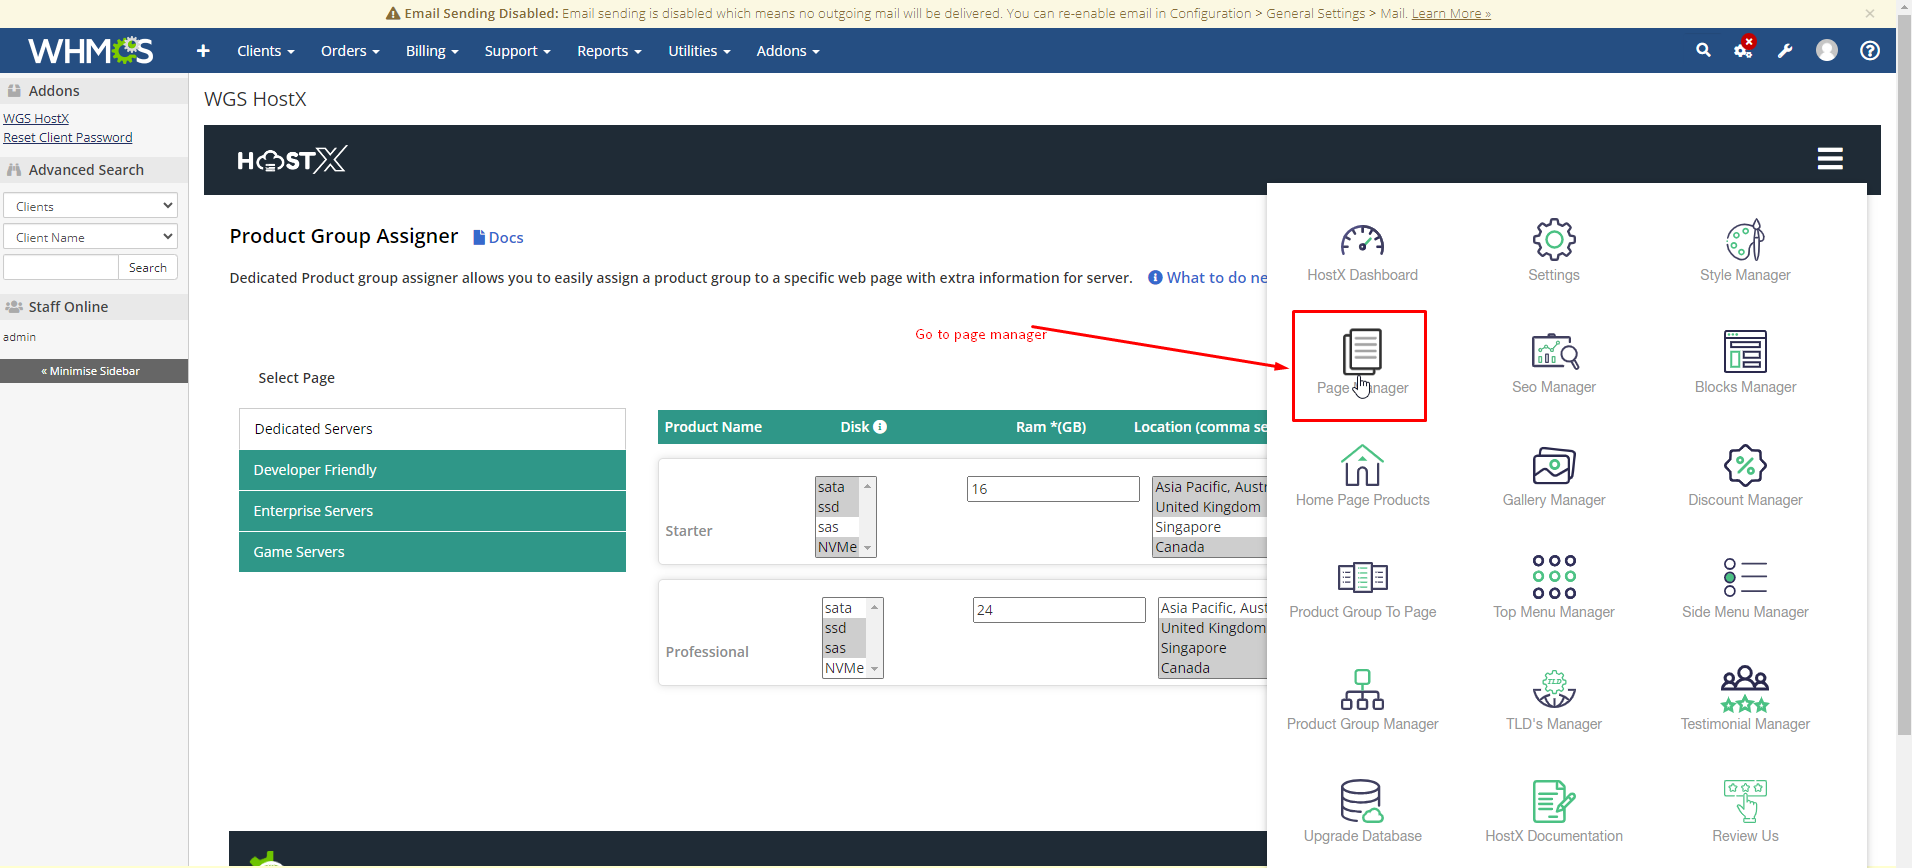Open the Style Manager palette icon
This screenshot has height=868, width=1912.
[1744, 242]
